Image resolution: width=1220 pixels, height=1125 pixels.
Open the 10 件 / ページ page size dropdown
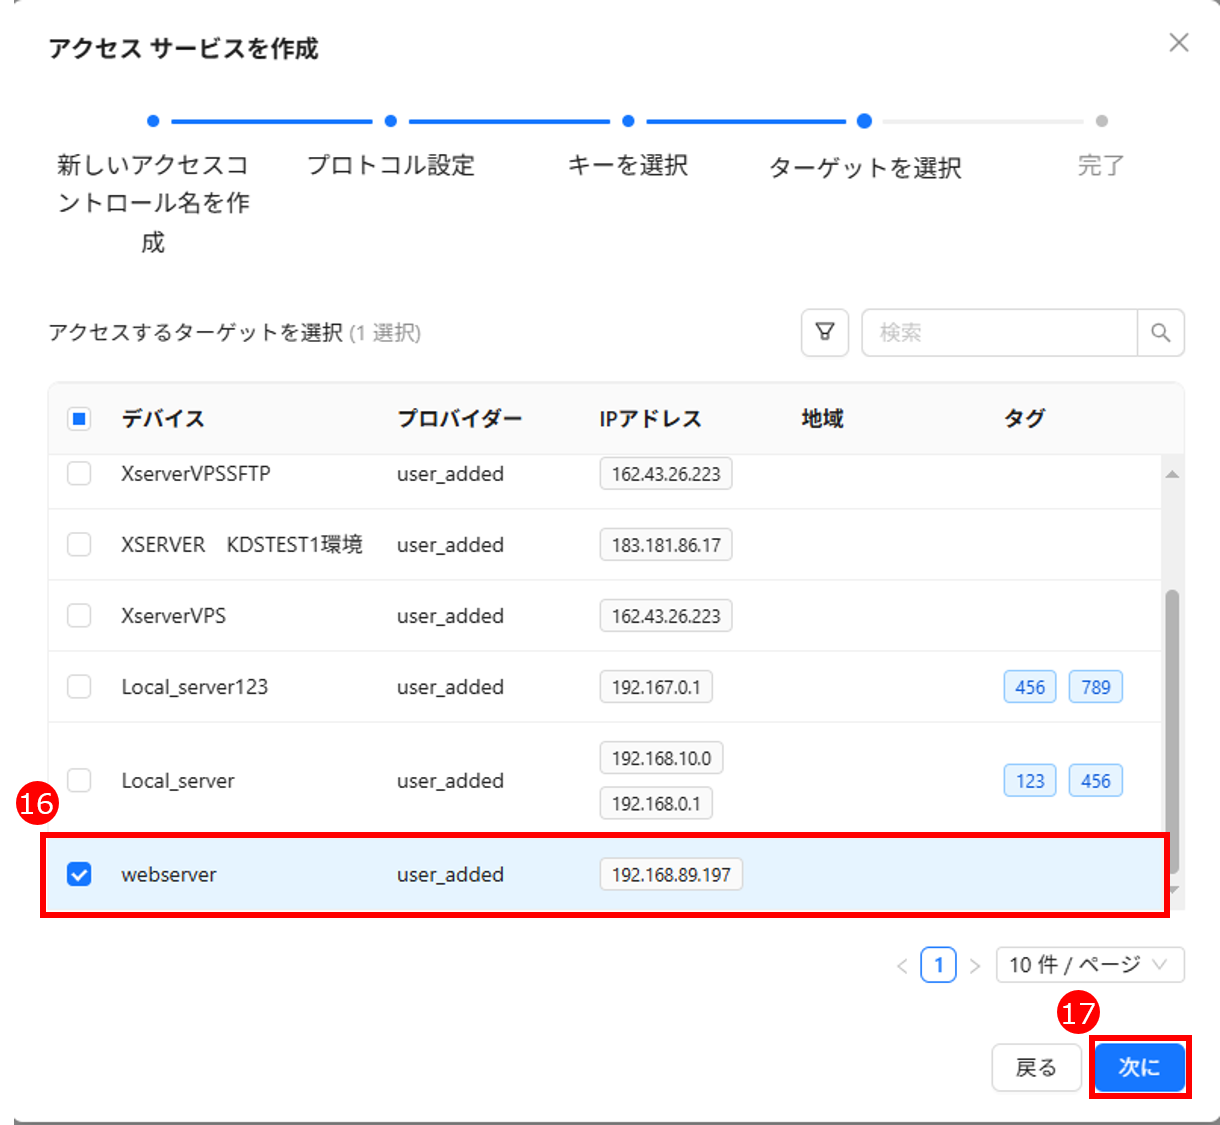point(1089,965)
